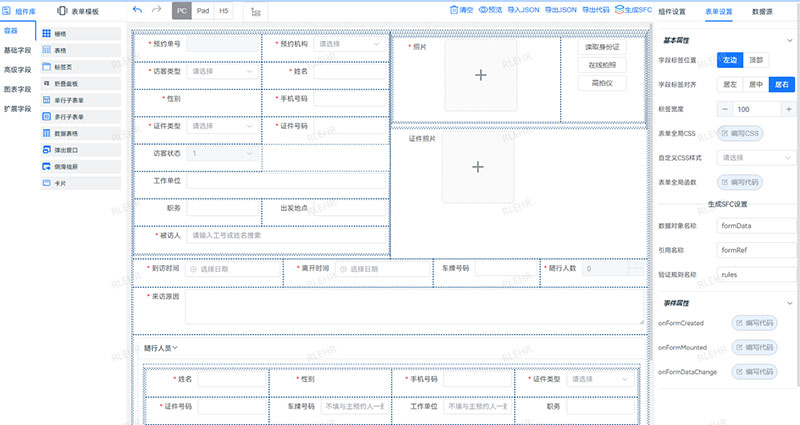Viewport: 800px width, 425px height.
Task: Click 编写代码 for onFormCreated
Action: (x=755, y=323)
